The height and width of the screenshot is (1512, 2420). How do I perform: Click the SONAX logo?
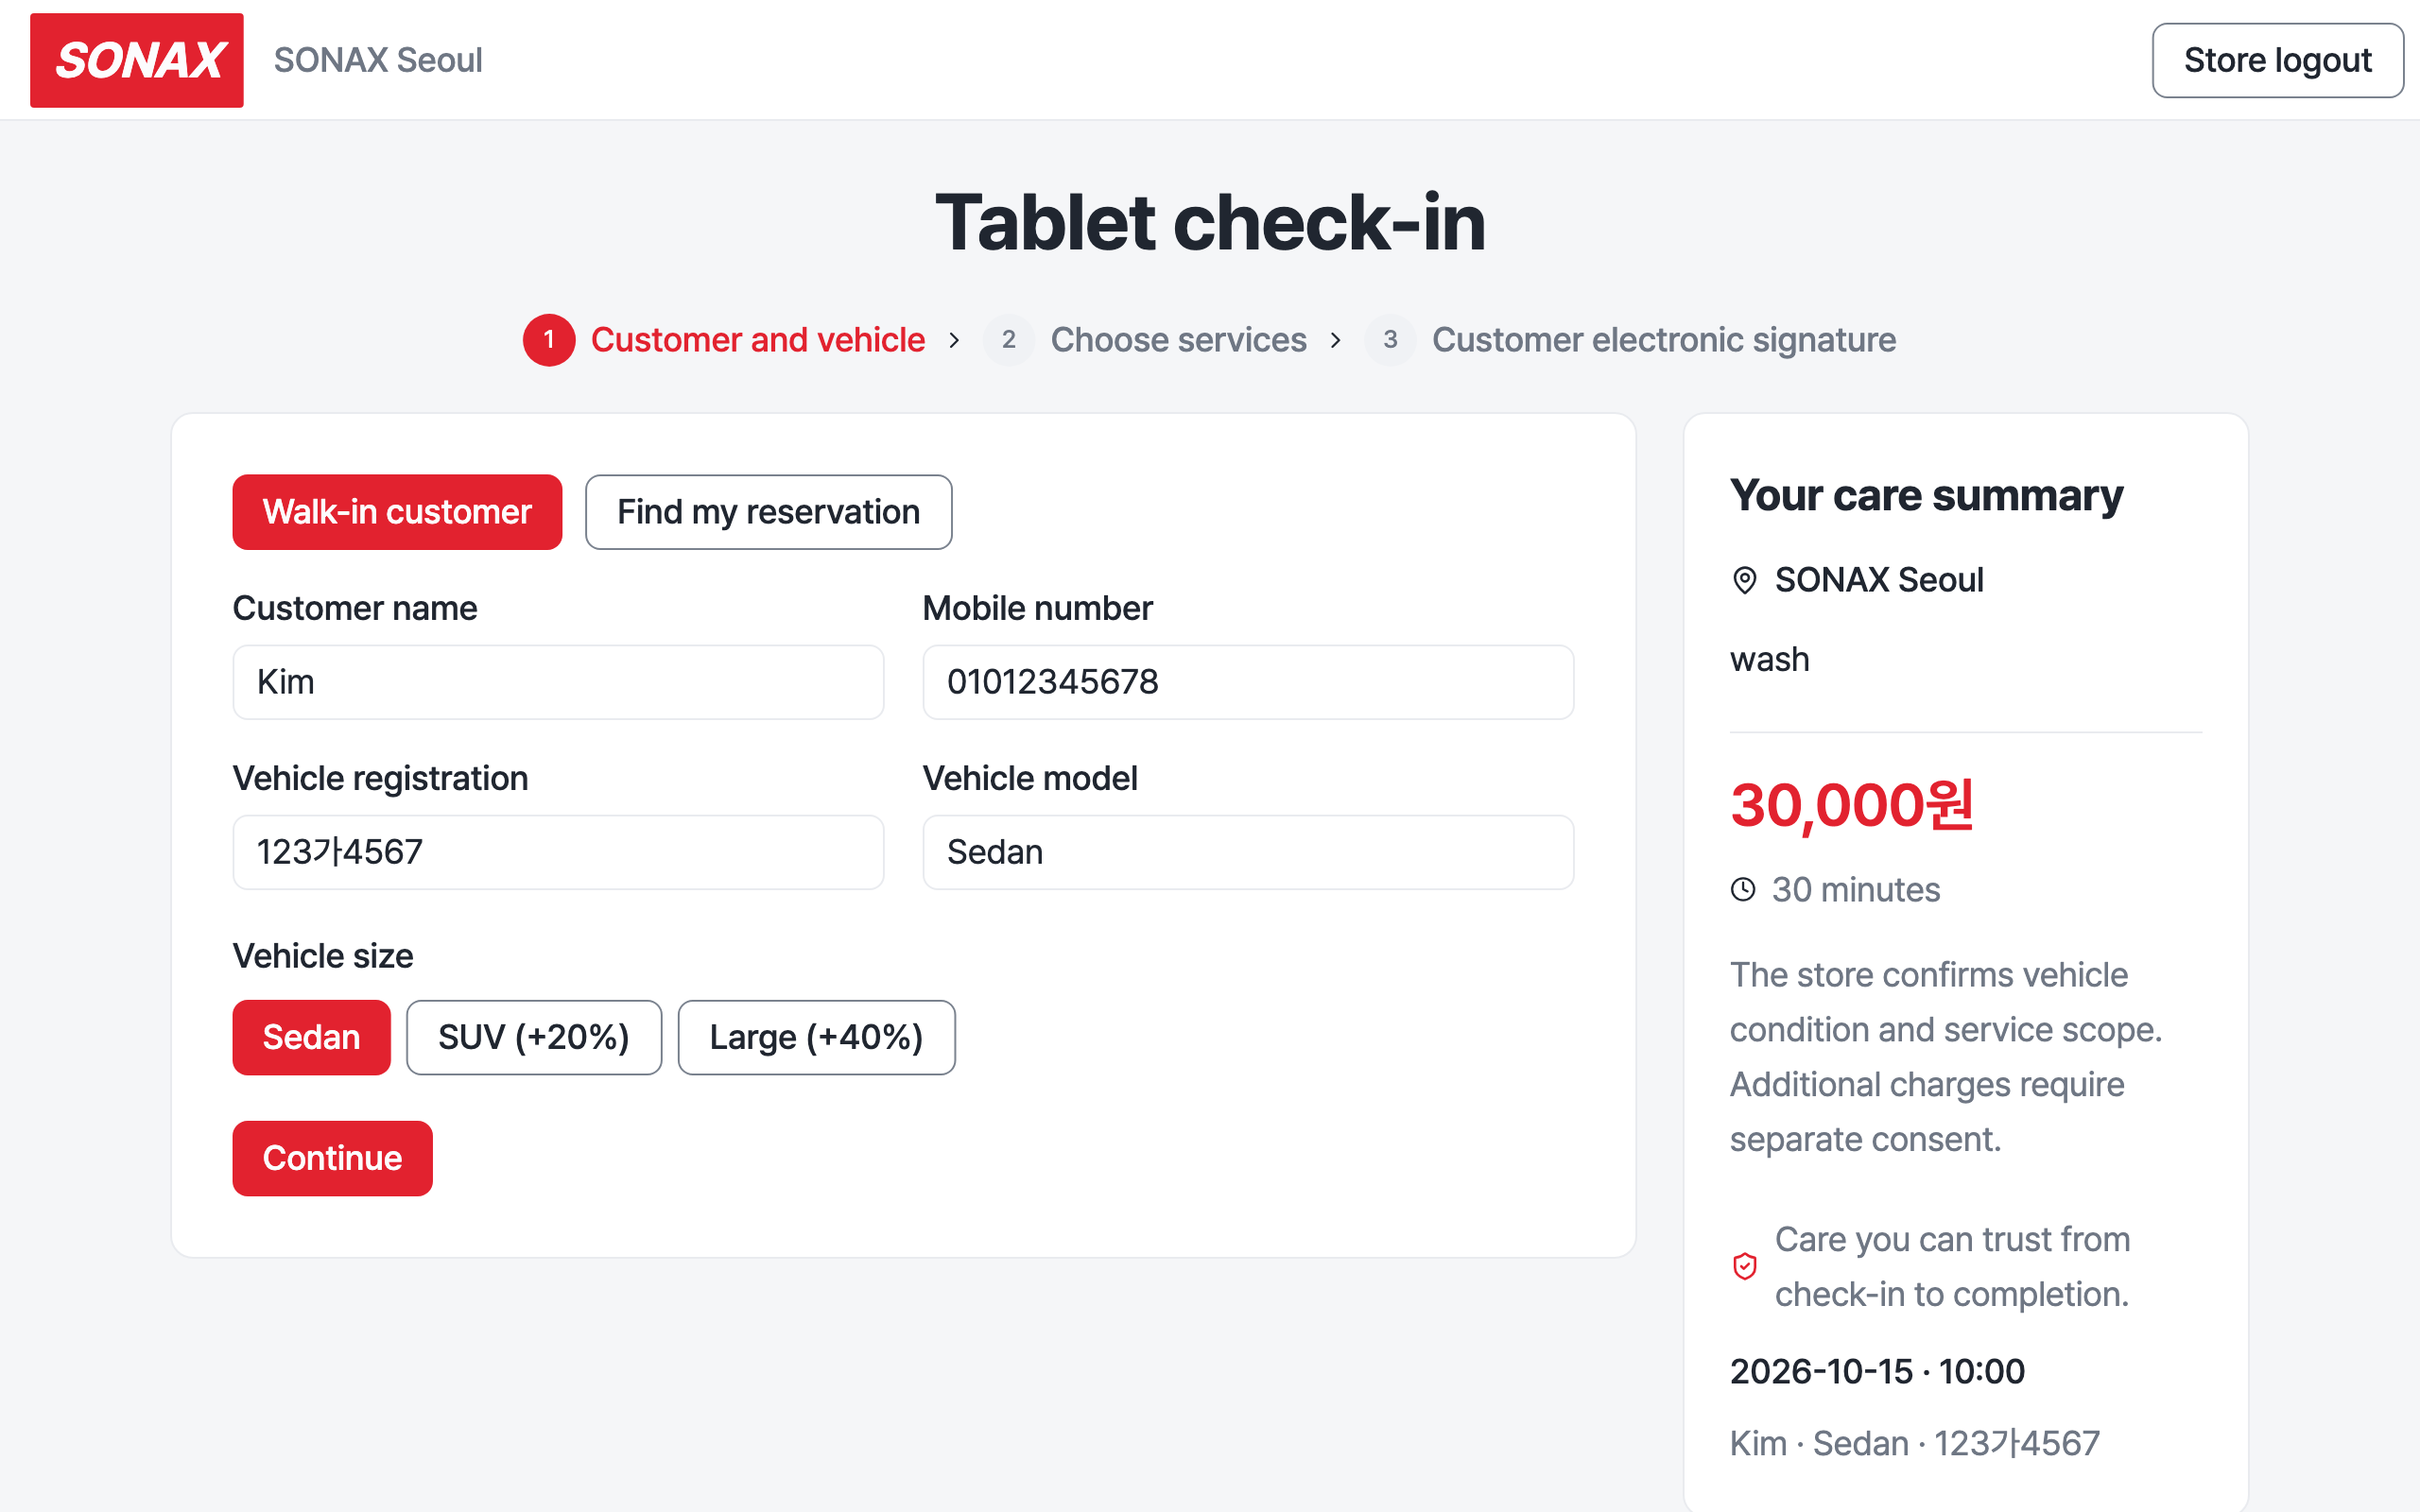tap(137, 60)
